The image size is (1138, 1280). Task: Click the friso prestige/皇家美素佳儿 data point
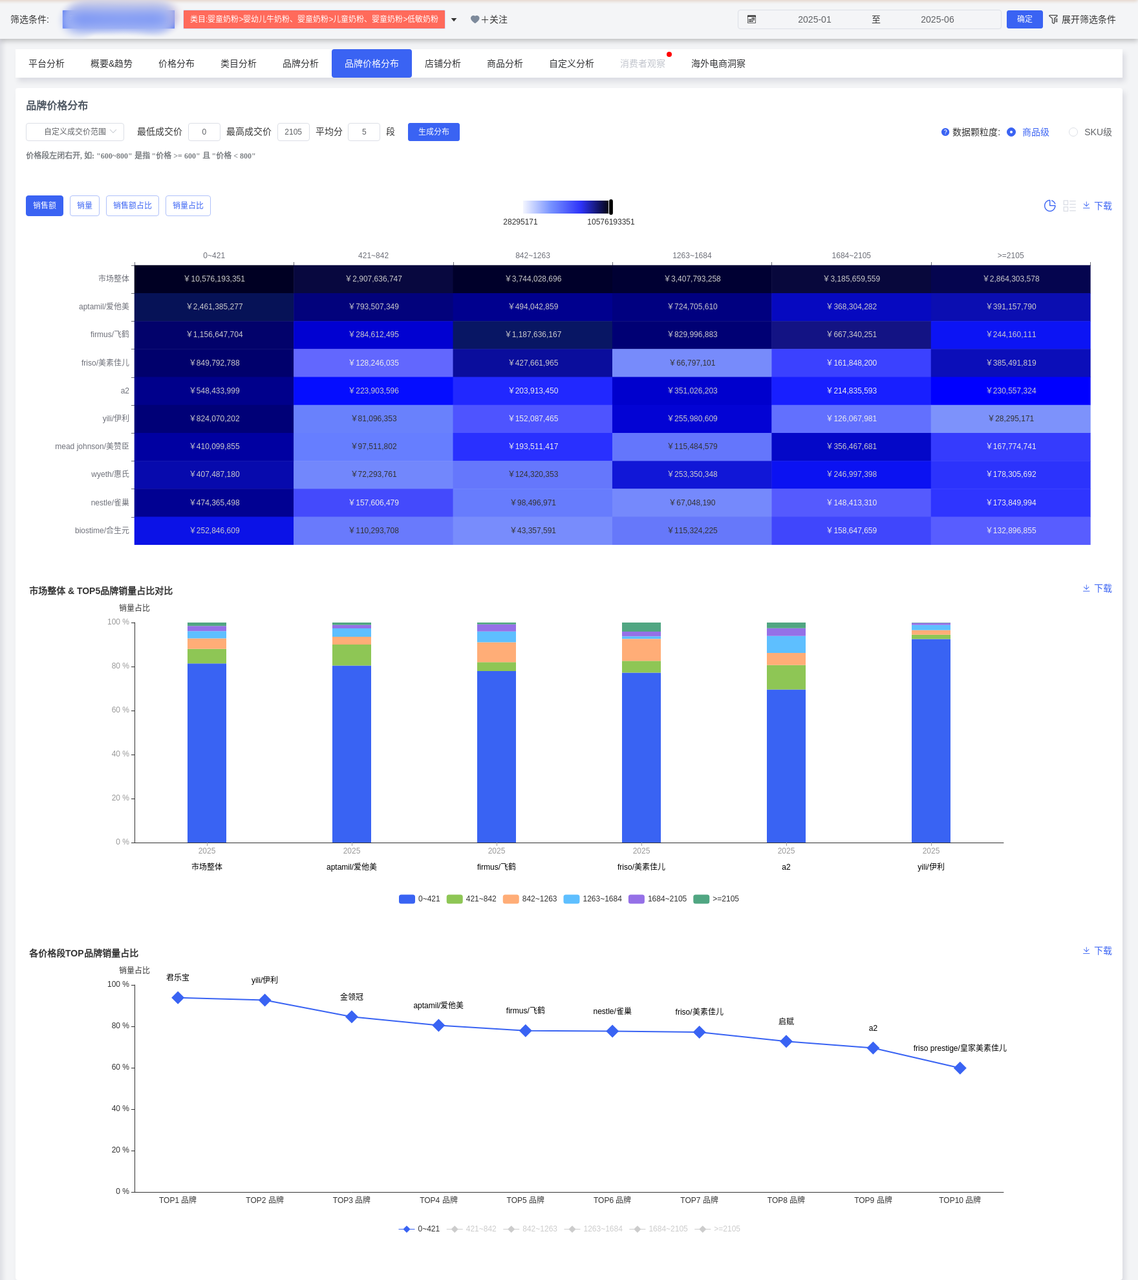(x=960, y=1068)
